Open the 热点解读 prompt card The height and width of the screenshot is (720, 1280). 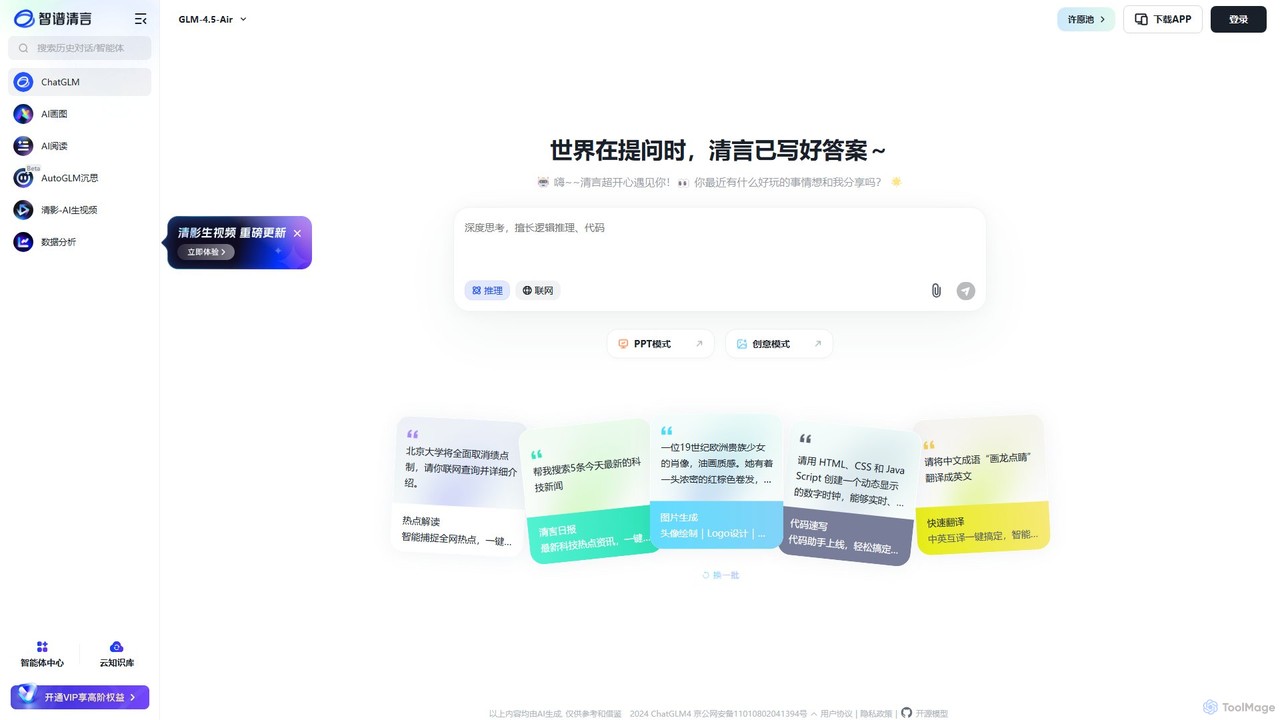[x=458, y=487]
